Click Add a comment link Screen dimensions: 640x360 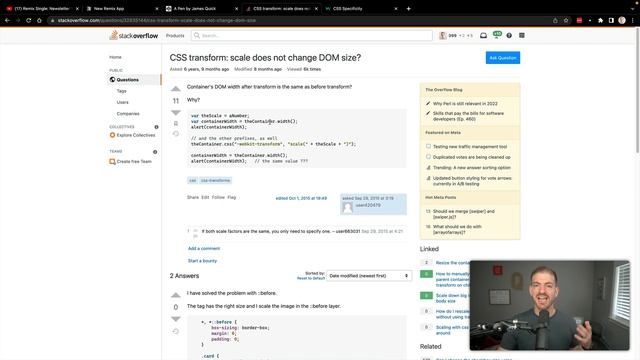point(204,248)
